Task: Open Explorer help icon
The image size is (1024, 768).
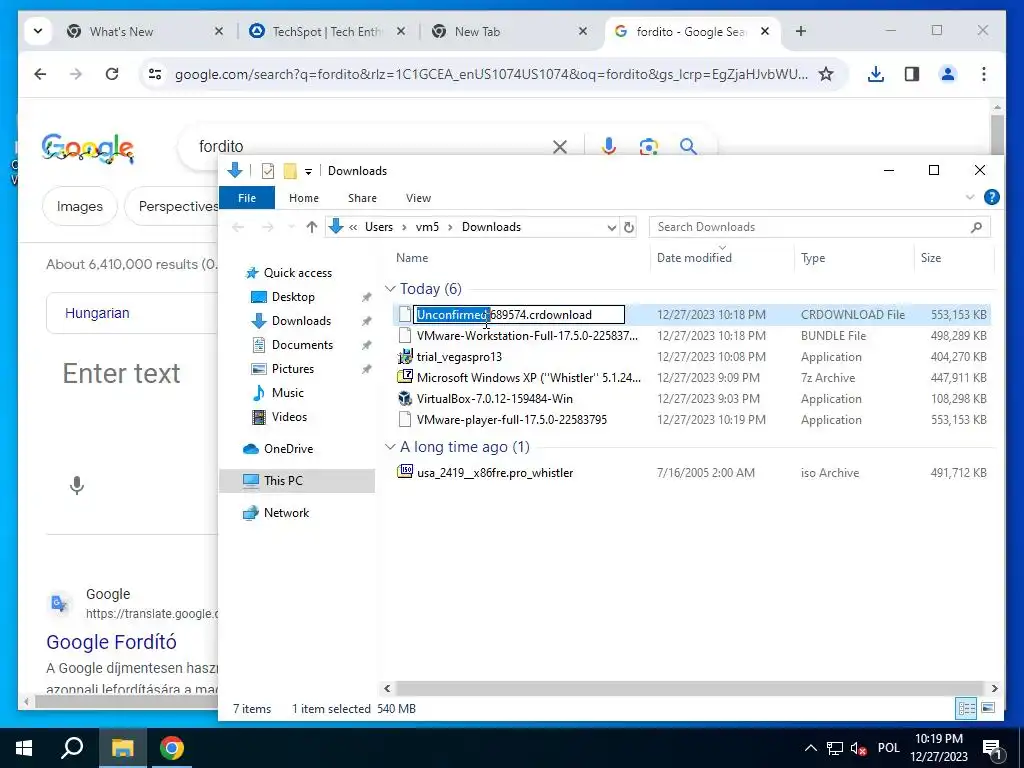Action: (991, 197)
